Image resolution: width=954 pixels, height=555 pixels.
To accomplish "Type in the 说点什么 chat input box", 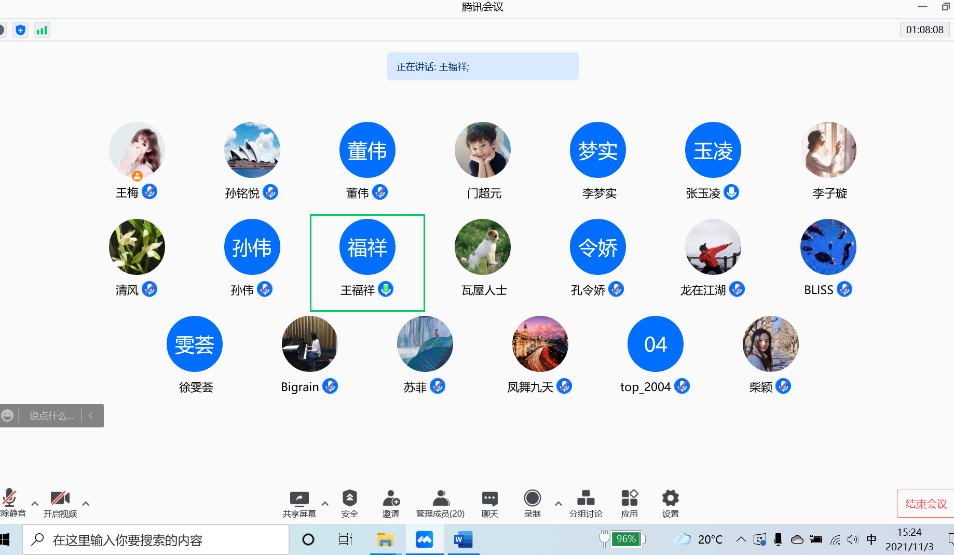I will (50, 415).
